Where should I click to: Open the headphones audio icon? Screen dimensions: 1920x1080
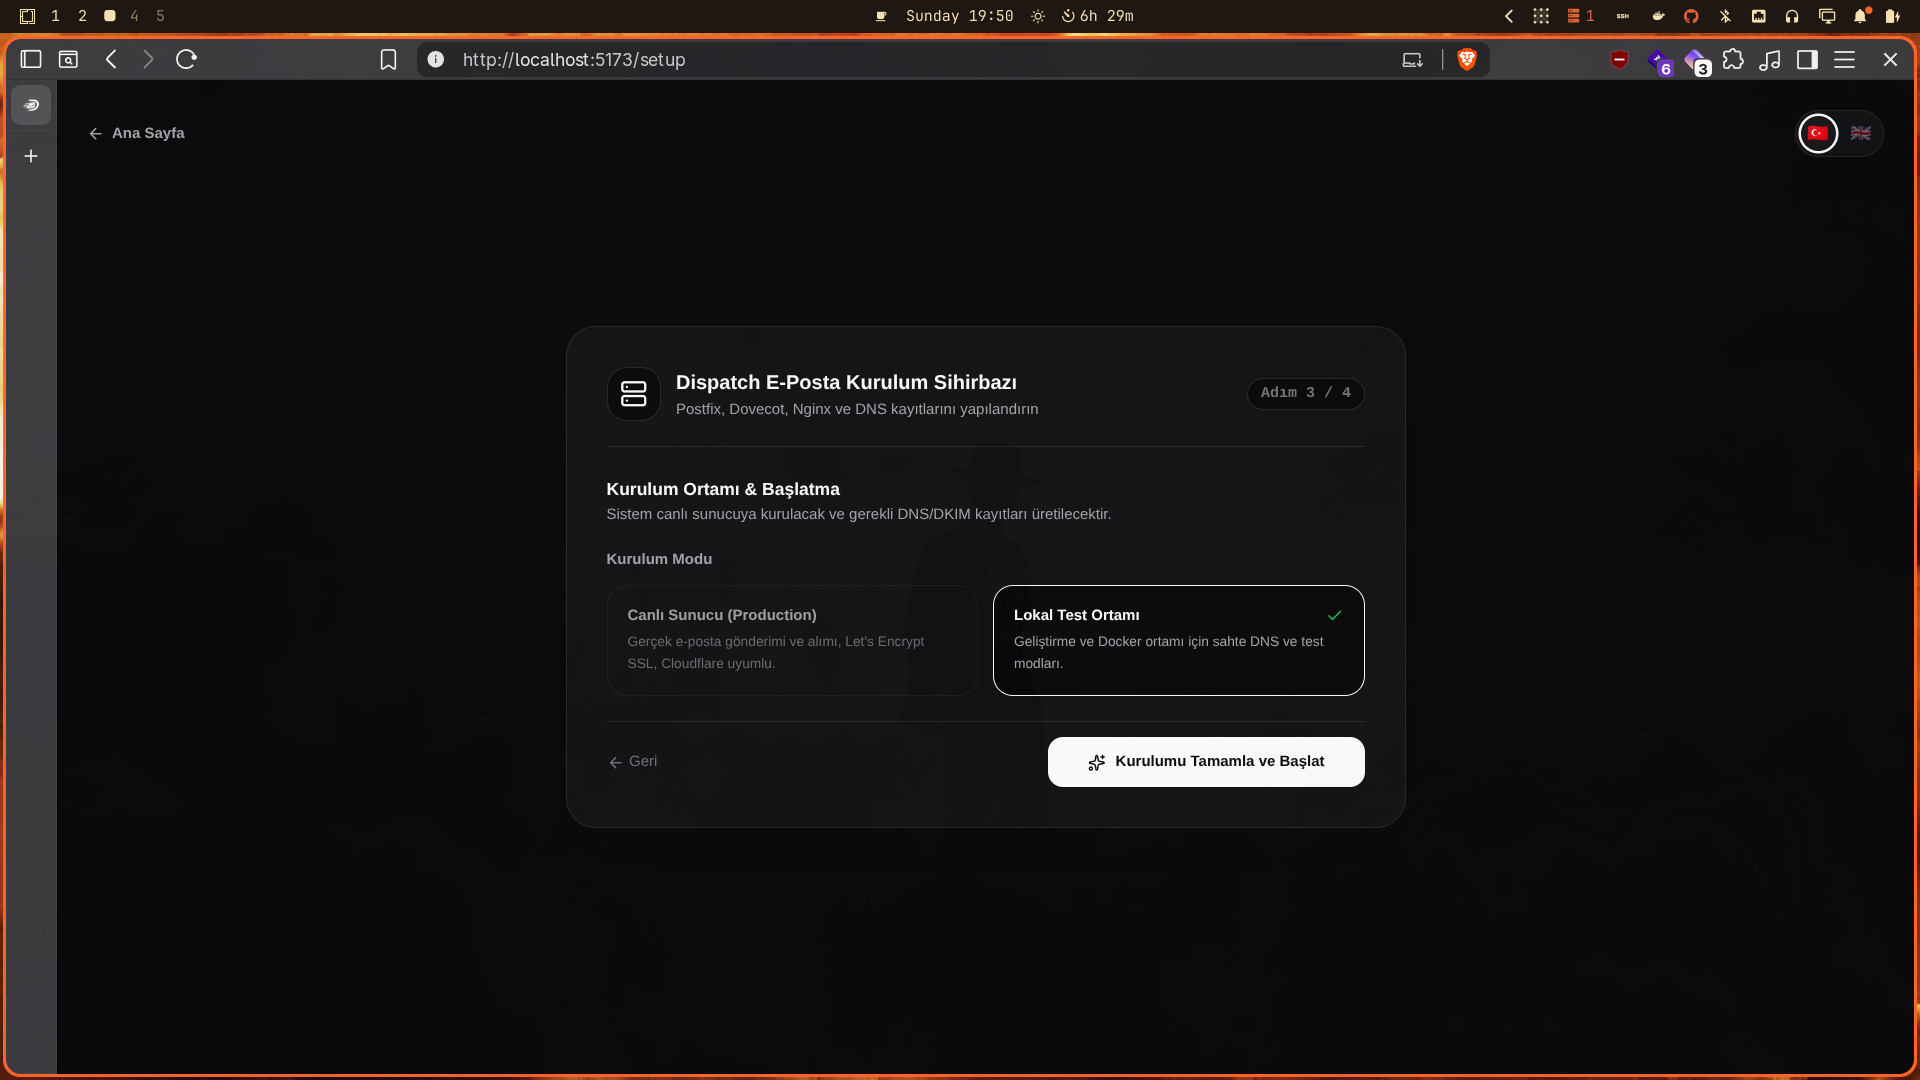(x=1792, y=16)
